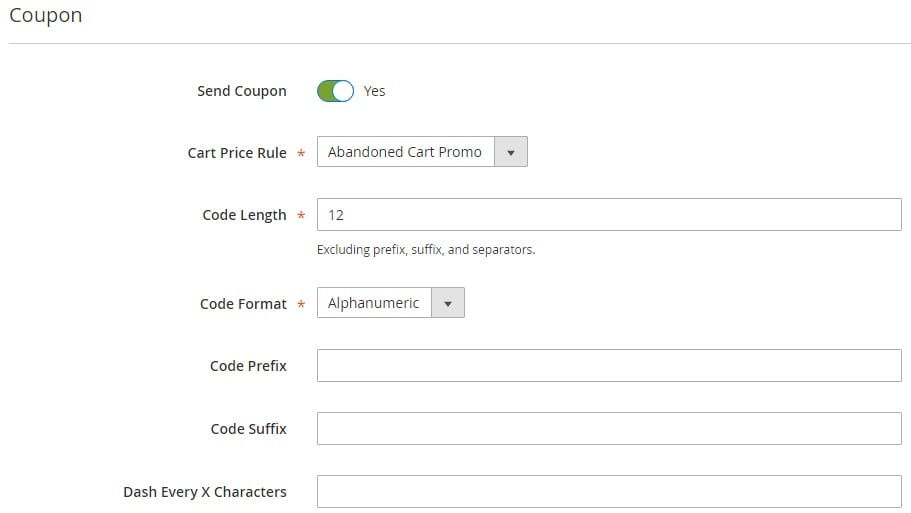Click the required asterisk next to Code Format

point(301,304)
